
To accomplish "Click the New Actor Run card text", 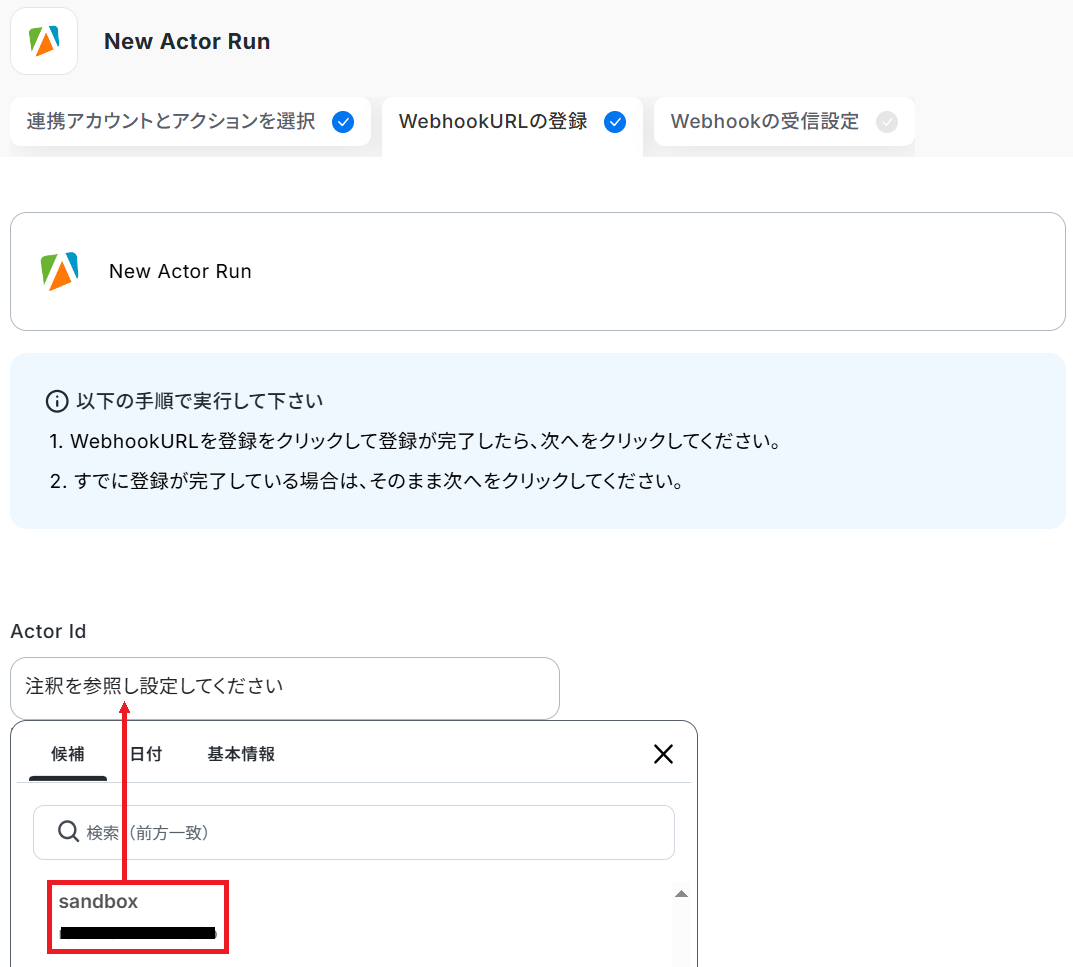I will 180,271.
